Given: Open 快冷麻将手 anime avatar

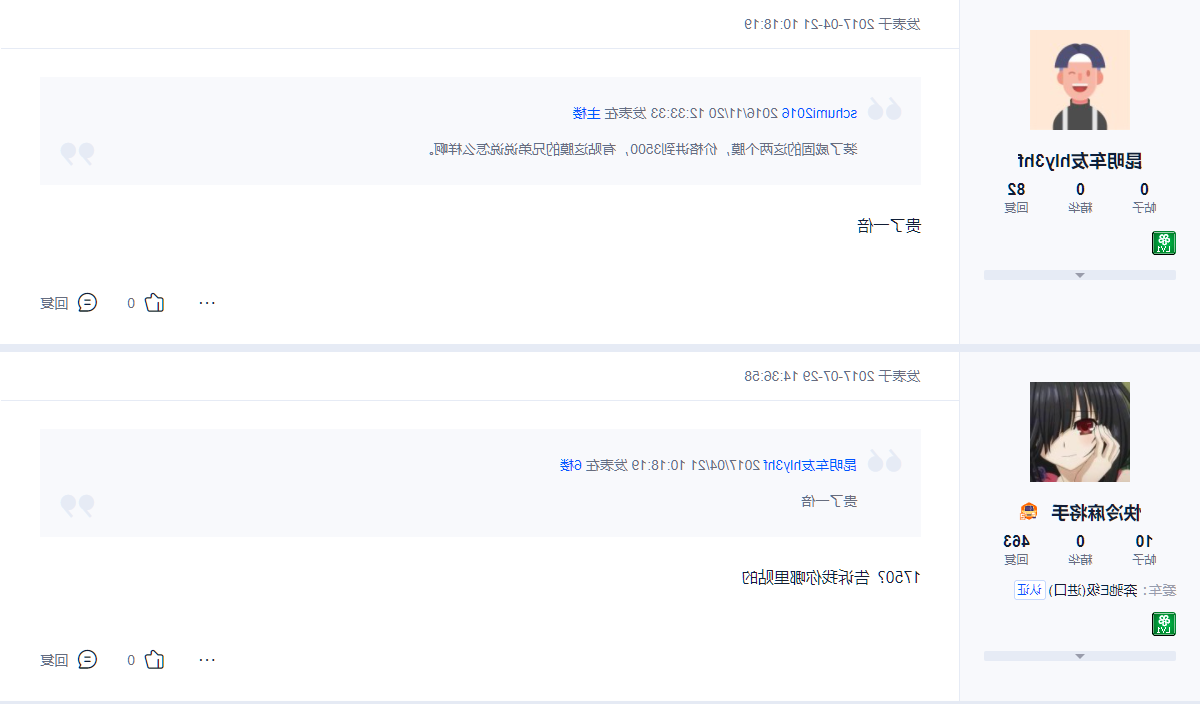Looking at the screenshot, I should (1080, 432).
